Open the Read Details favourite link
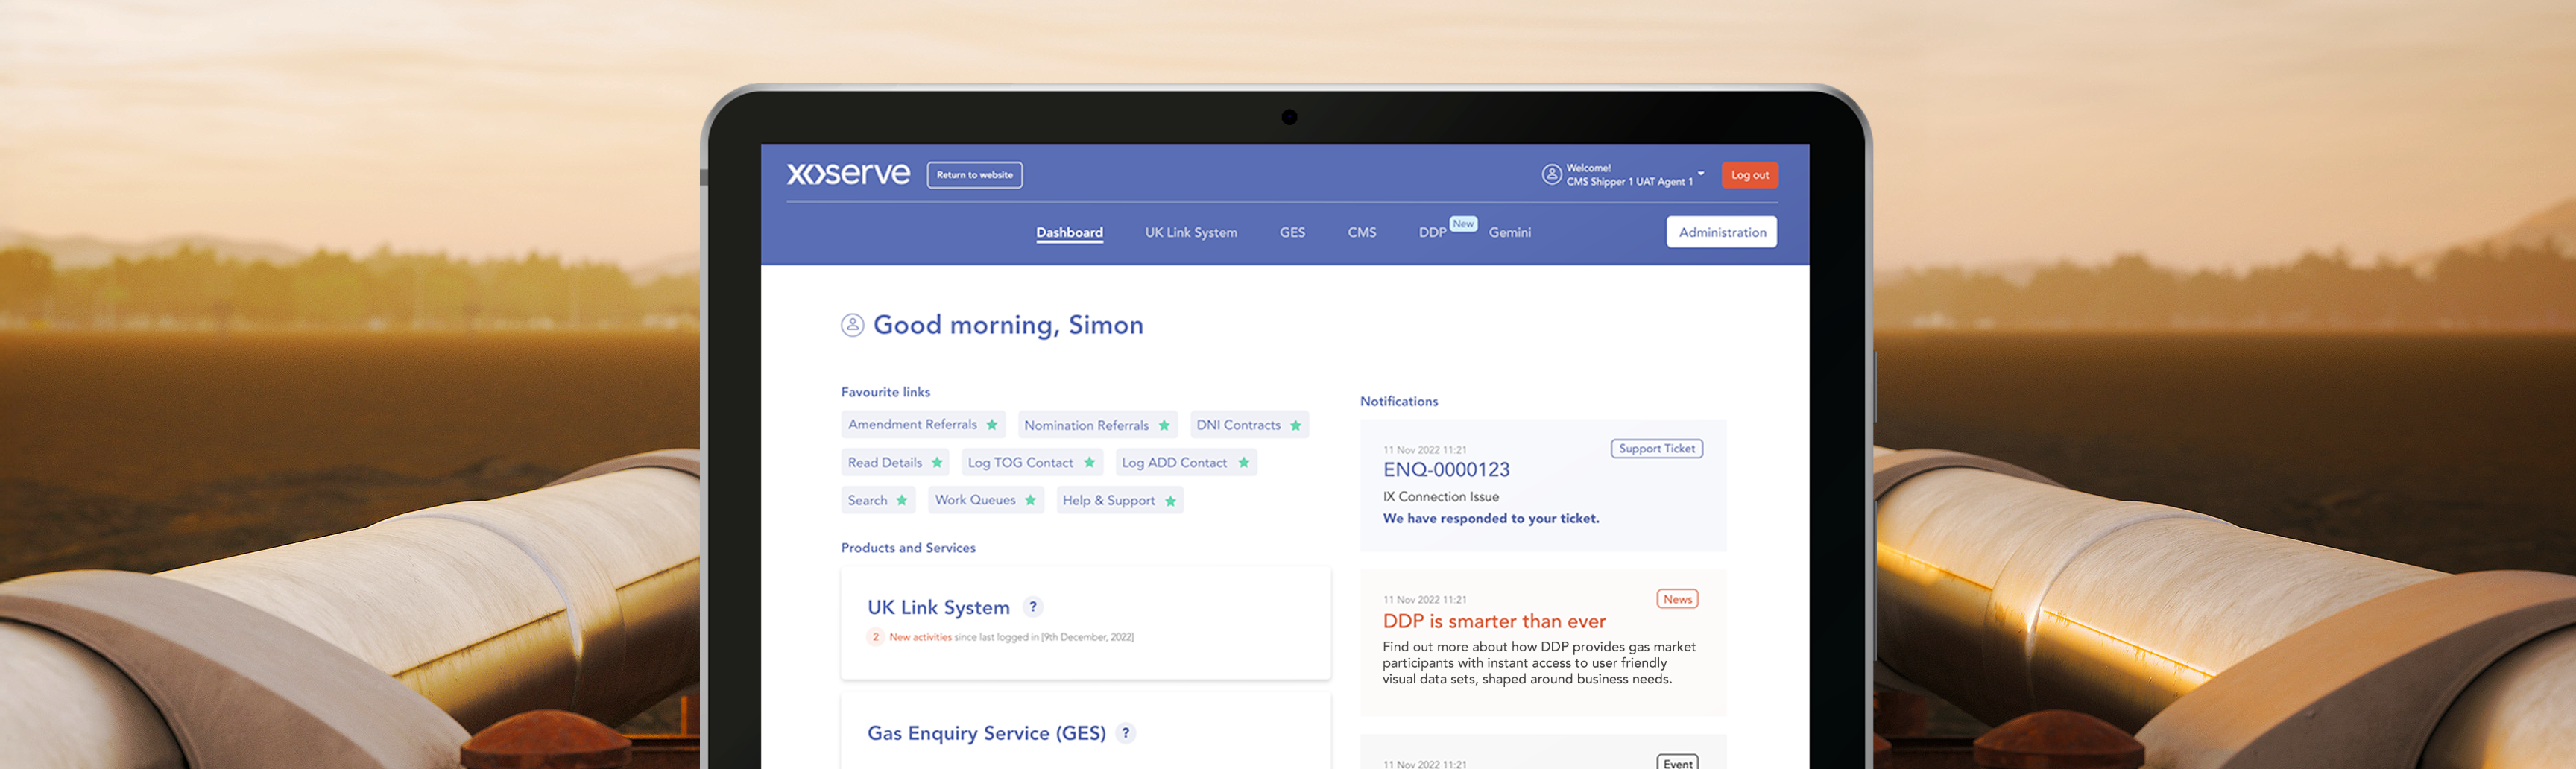The height and width of the screenshot is (769, 2576). click(885, 462)
